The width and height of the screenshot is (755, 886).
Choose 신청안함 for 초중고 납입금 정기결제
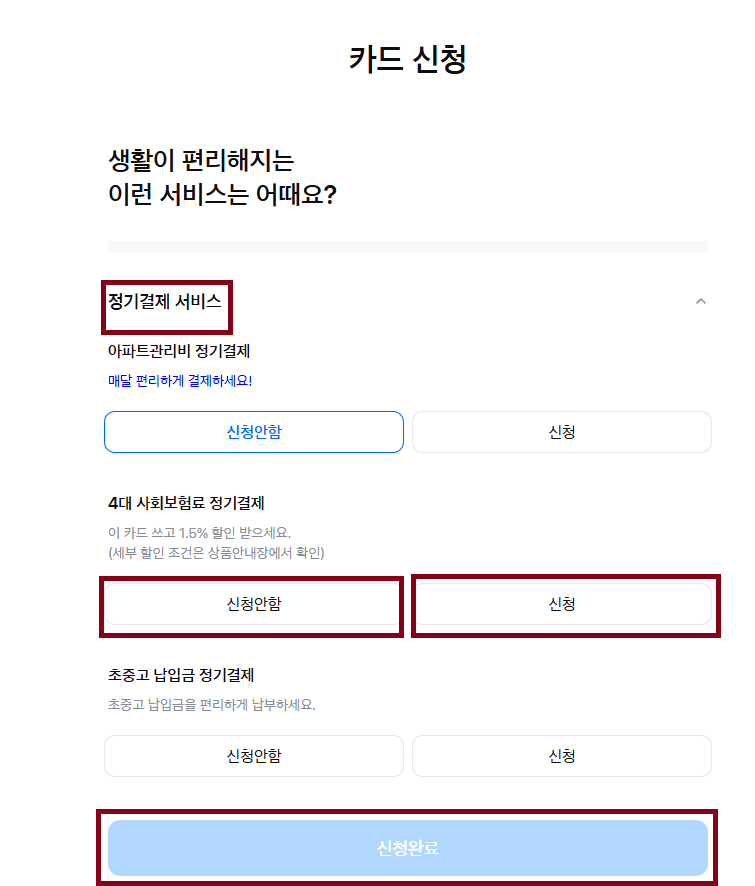(254, 756)
